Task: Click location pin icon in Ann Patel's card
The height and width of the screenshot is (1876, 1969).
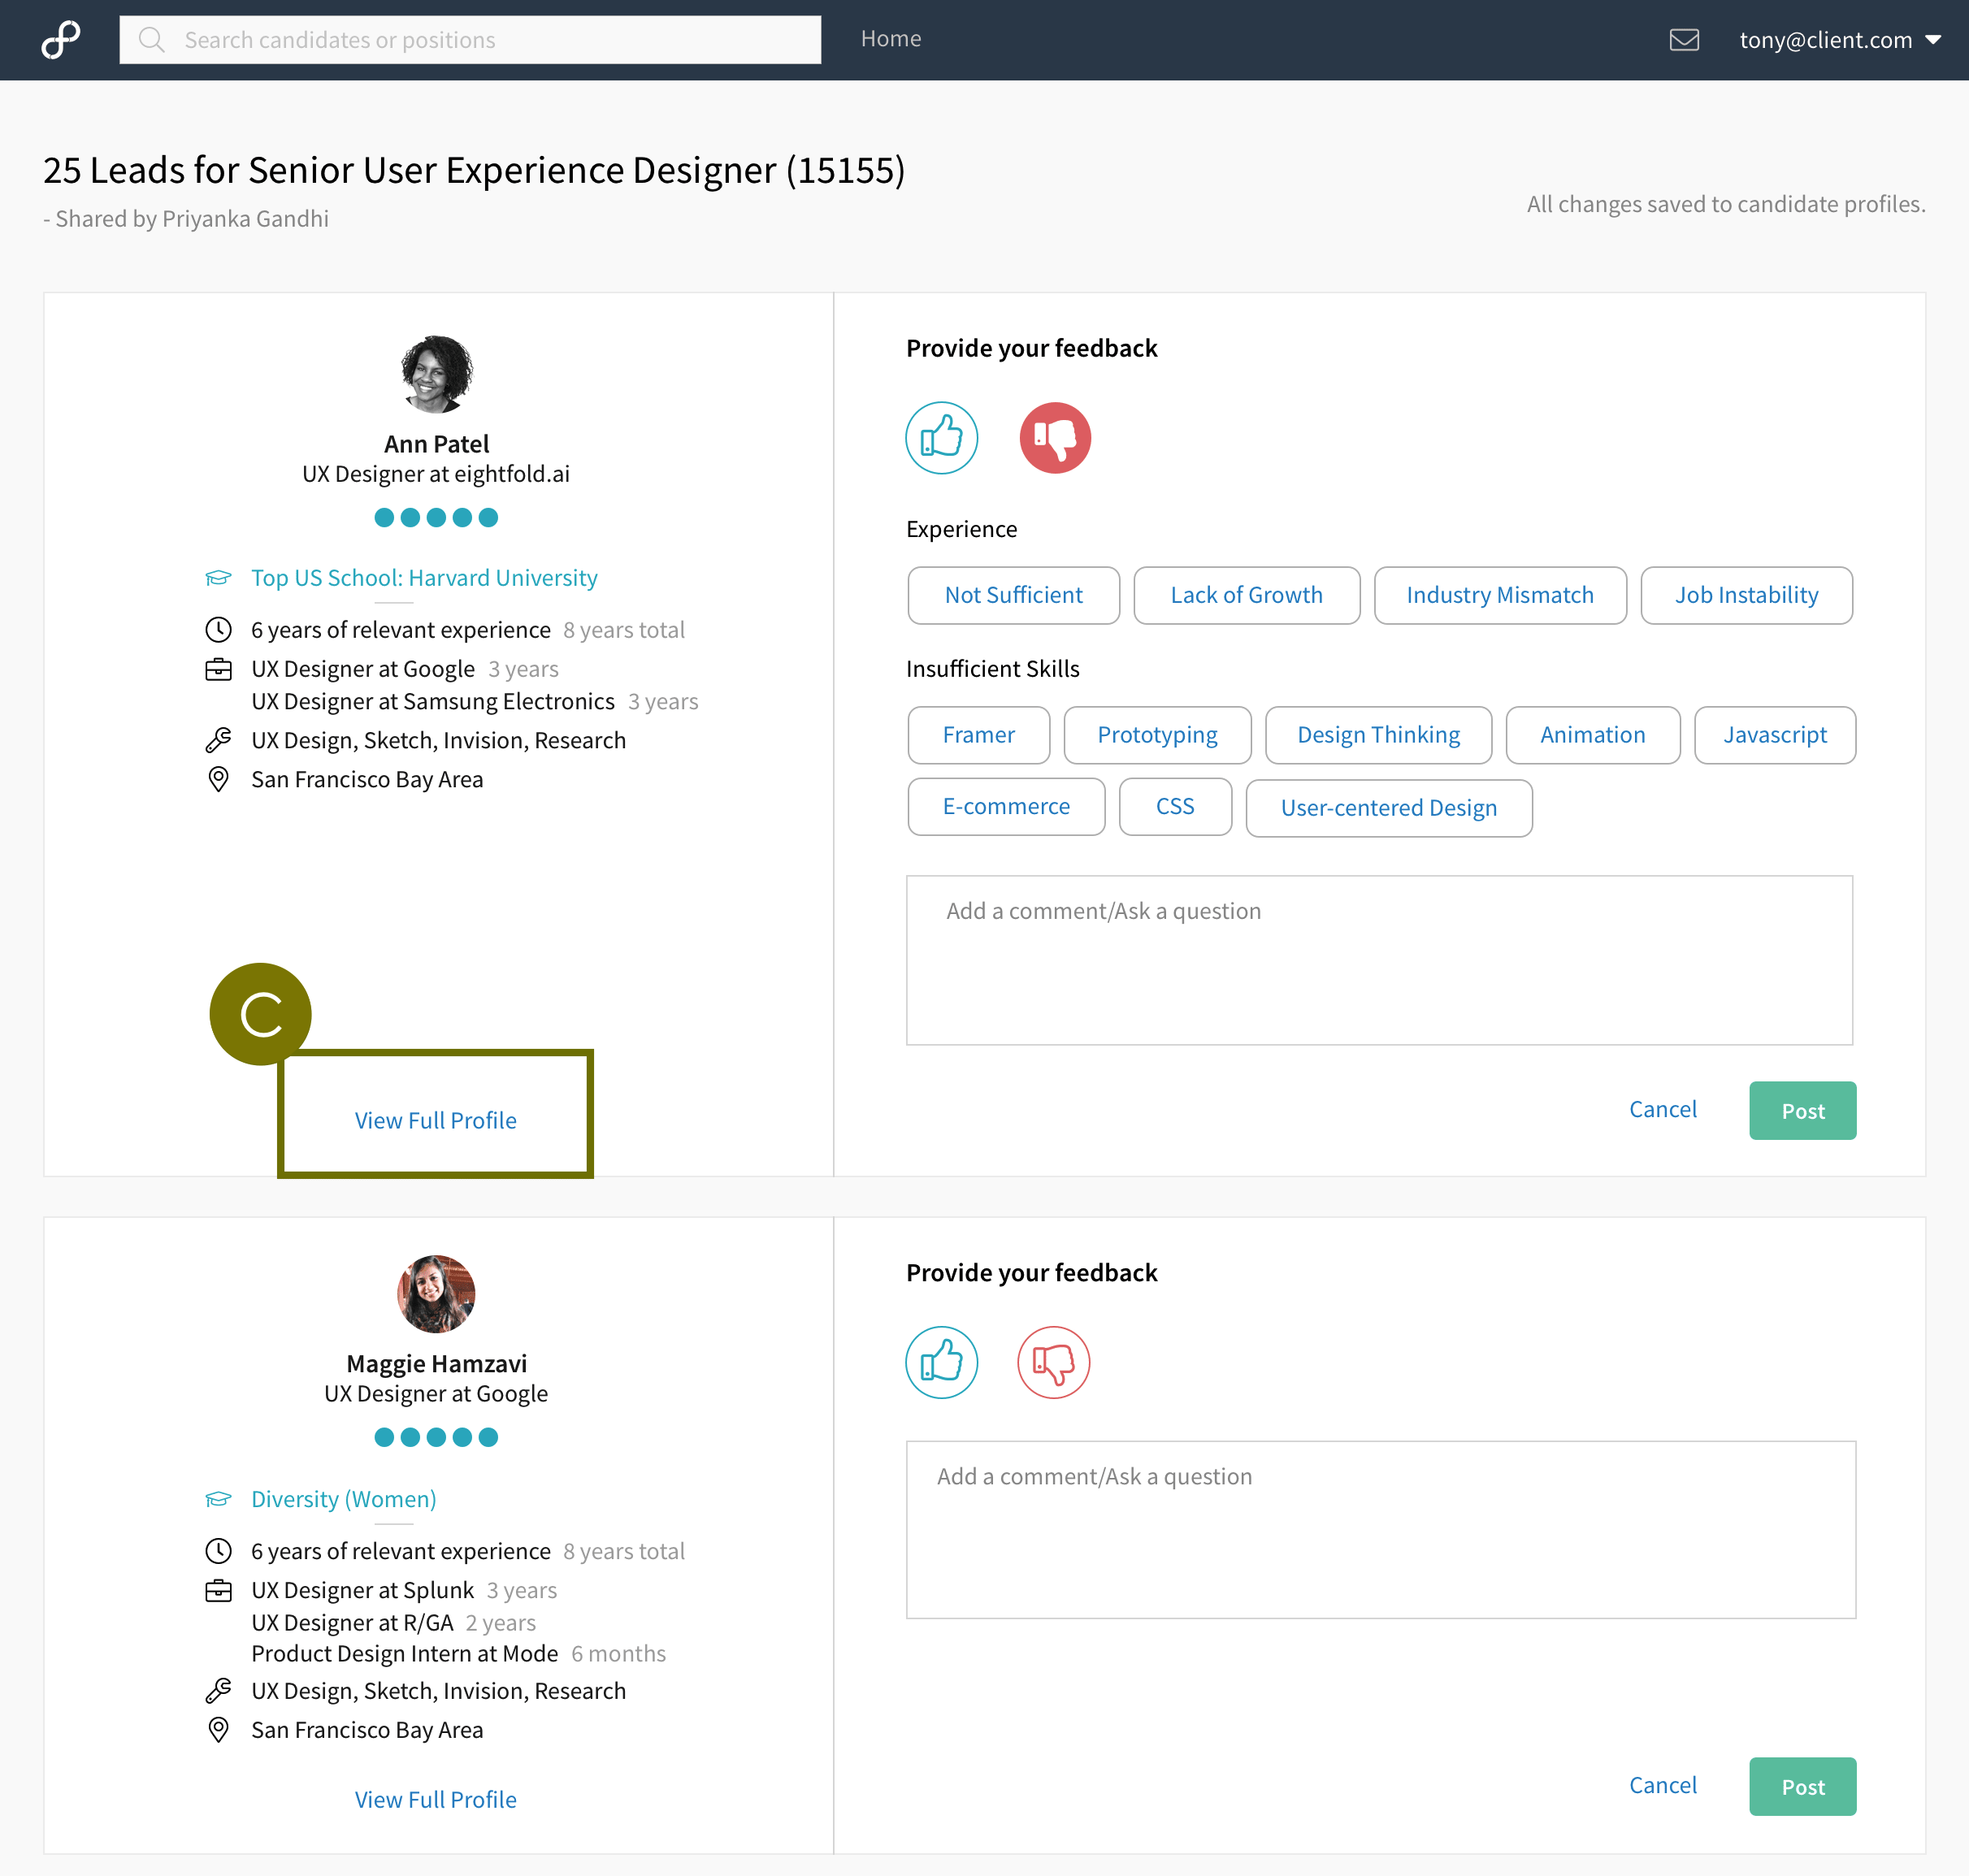Action: tap(218, 779)
